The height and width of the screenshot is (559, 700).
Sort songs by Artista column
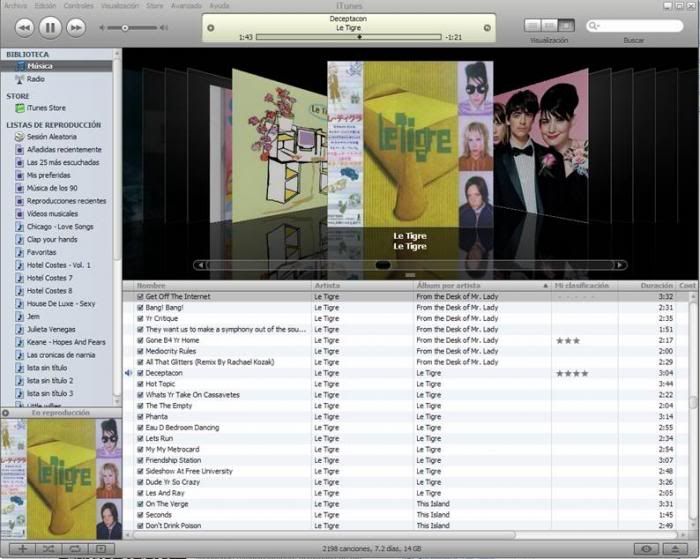click(x=362, y=286)
